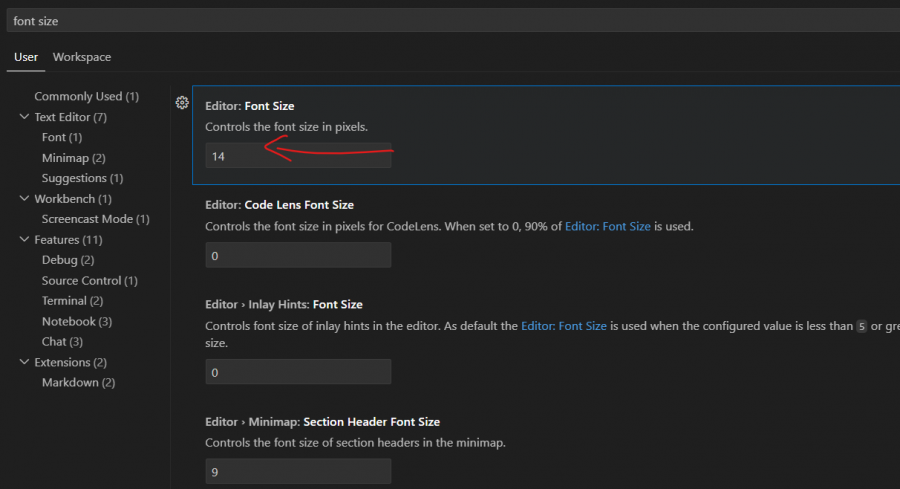Image resolution: width=900 pixels, height=489 pixels.
Task: Select Markdown under Extensions
Action: (x=78, y=383)
